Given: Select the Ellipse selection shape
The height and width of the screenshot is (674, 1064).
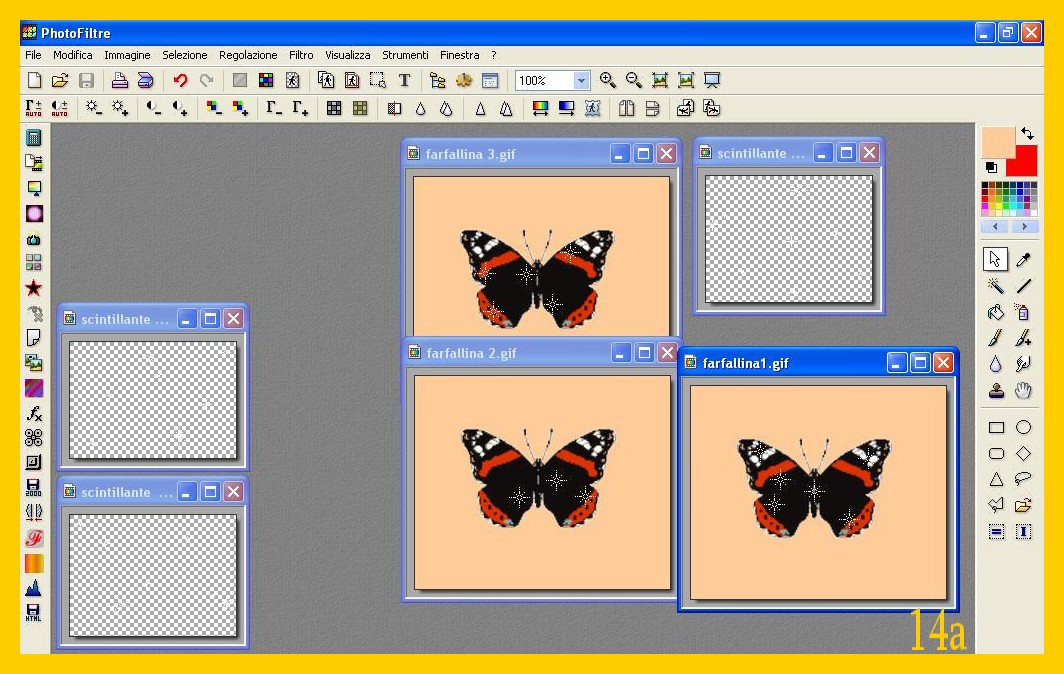Looking at the screenshot, I should coord(1023,427).
